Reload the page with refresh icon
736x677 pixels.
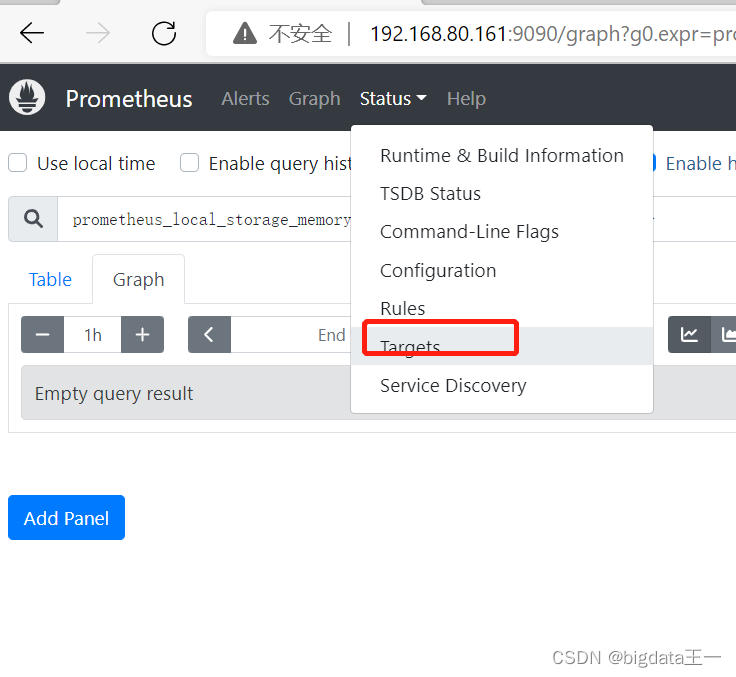click(164, 33)
